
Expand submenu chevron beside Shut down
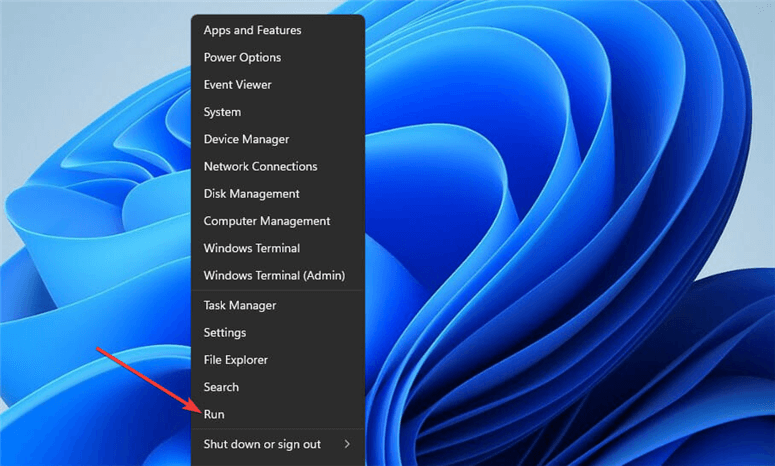tap(347, 444)
